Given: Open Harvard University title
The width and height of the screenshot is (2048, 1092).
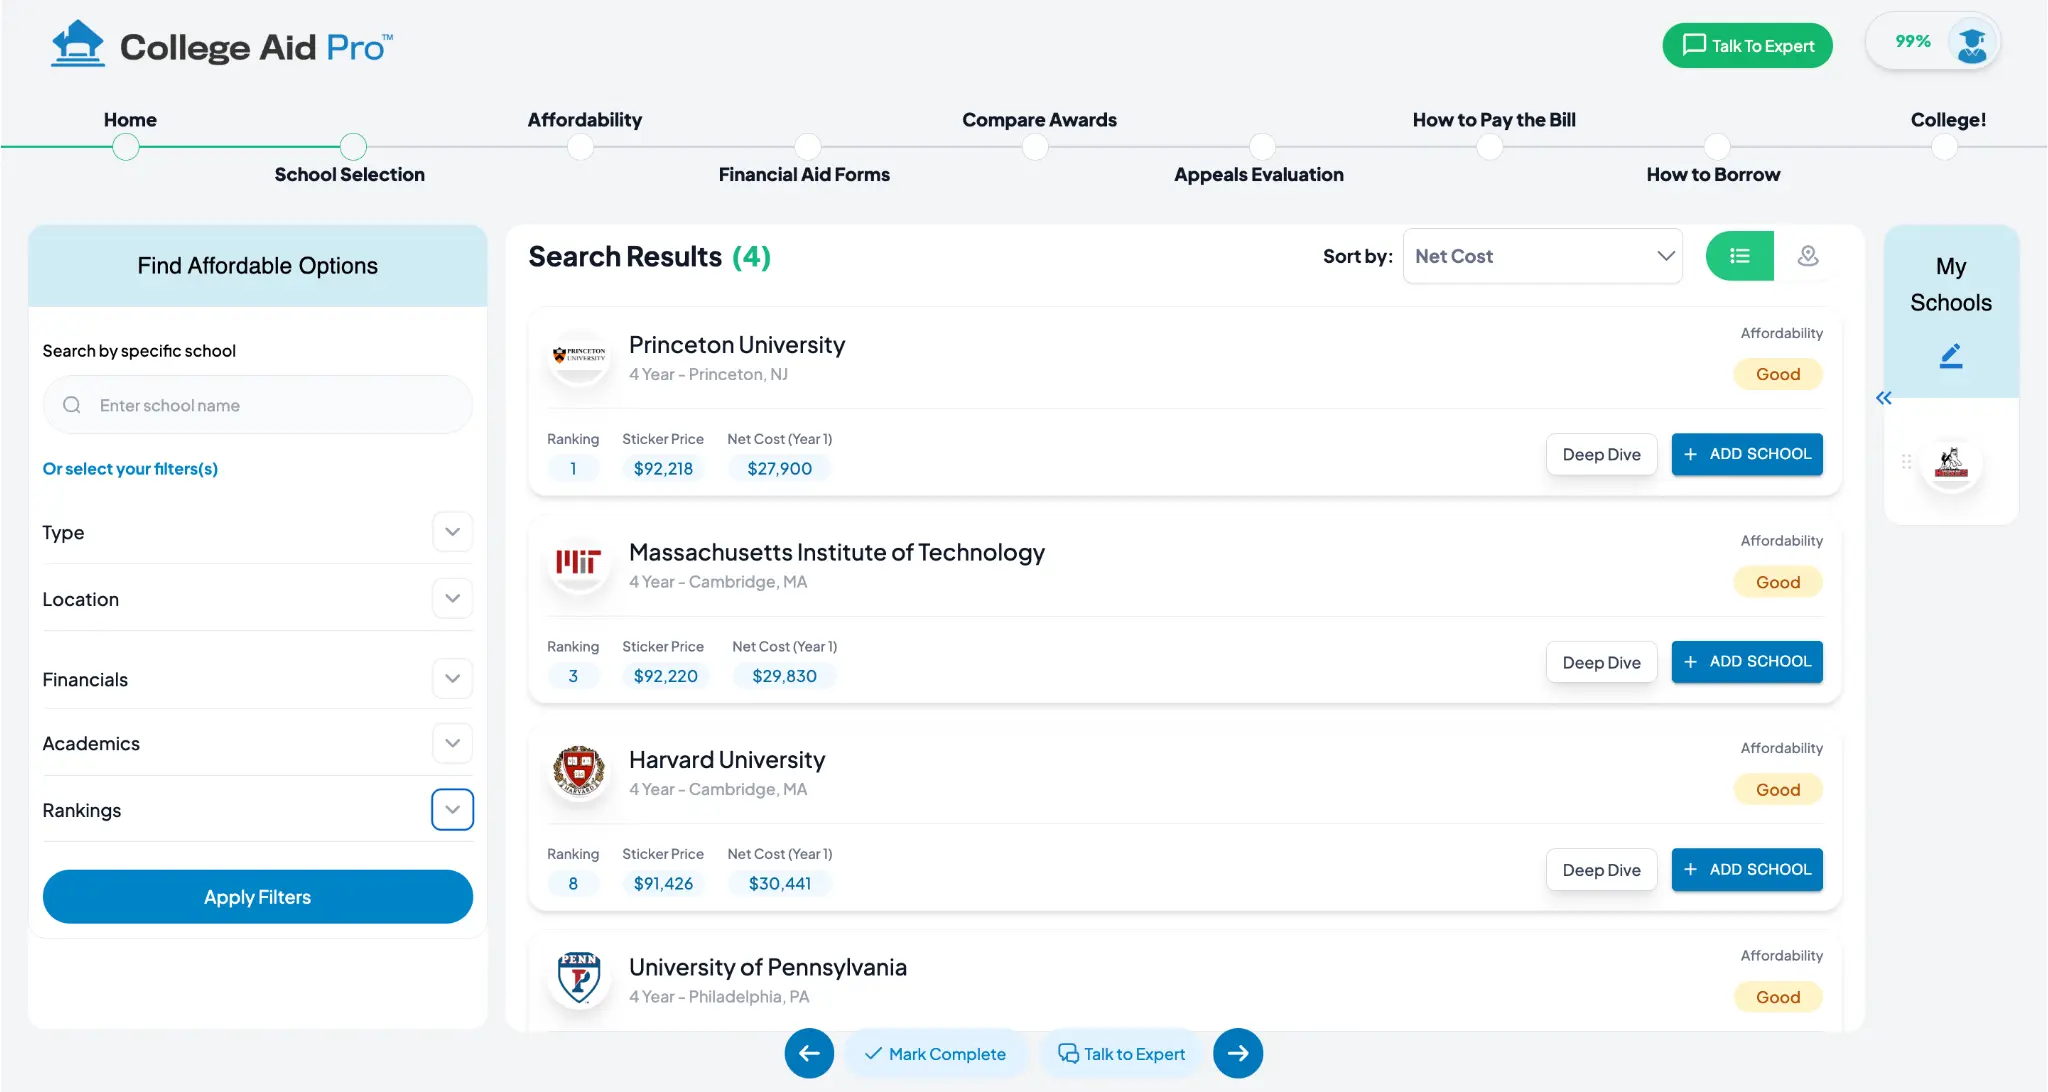Looking at the screenshot, I should 727,759.
